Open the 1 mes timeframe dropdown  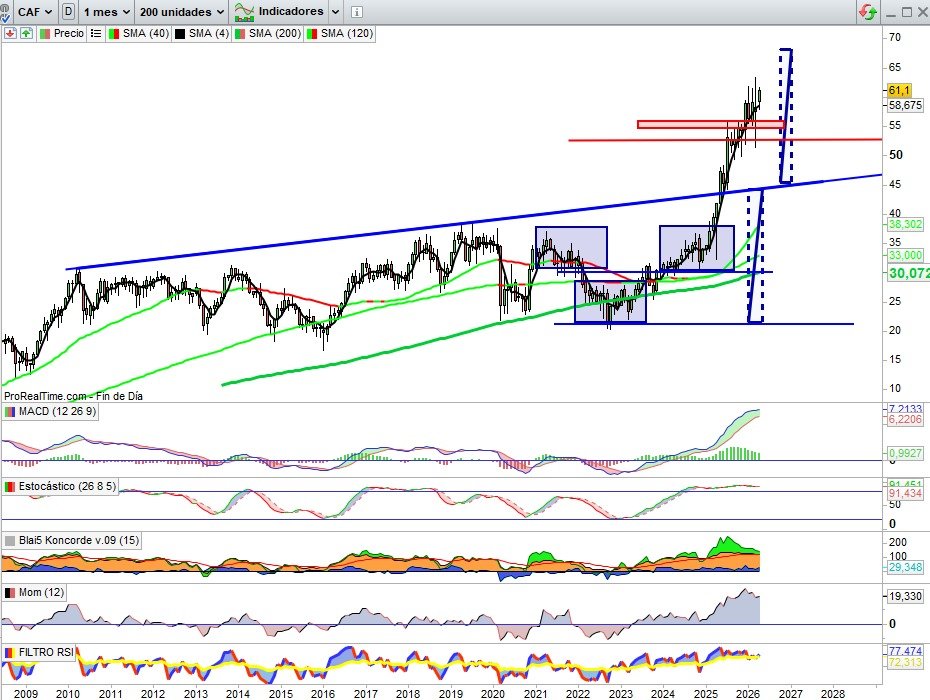click(106, 11)
